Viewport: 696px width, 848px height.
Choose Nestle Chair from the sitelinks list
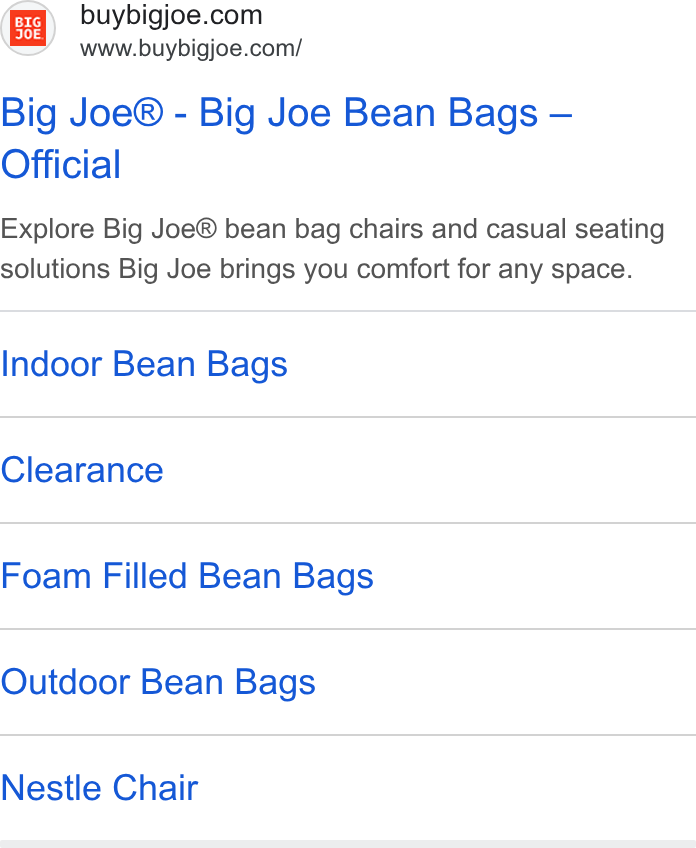pyautogui.click(x=348, y=787)
